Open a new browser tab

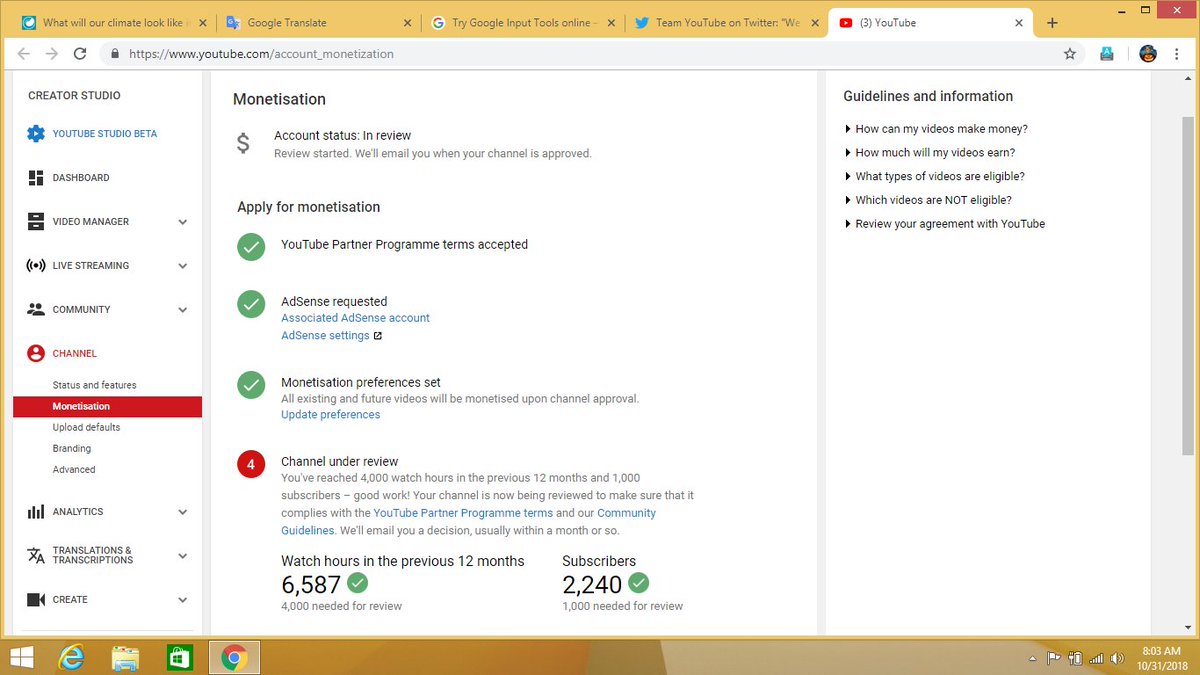(1052, 23)
